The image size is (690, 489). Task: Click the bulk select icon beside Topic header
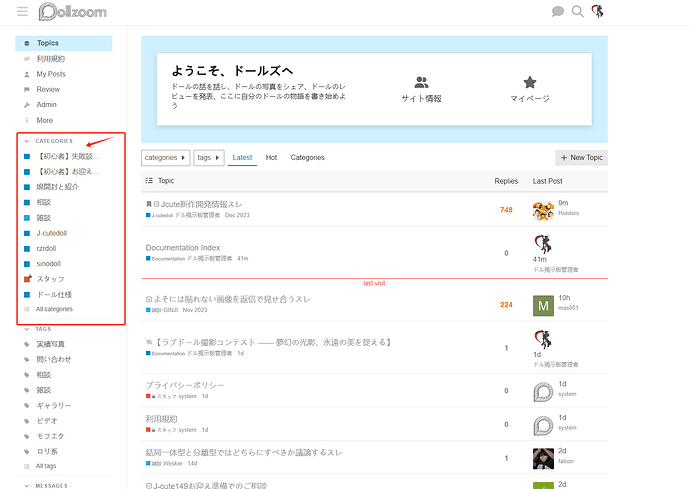(x=149, y=180)
